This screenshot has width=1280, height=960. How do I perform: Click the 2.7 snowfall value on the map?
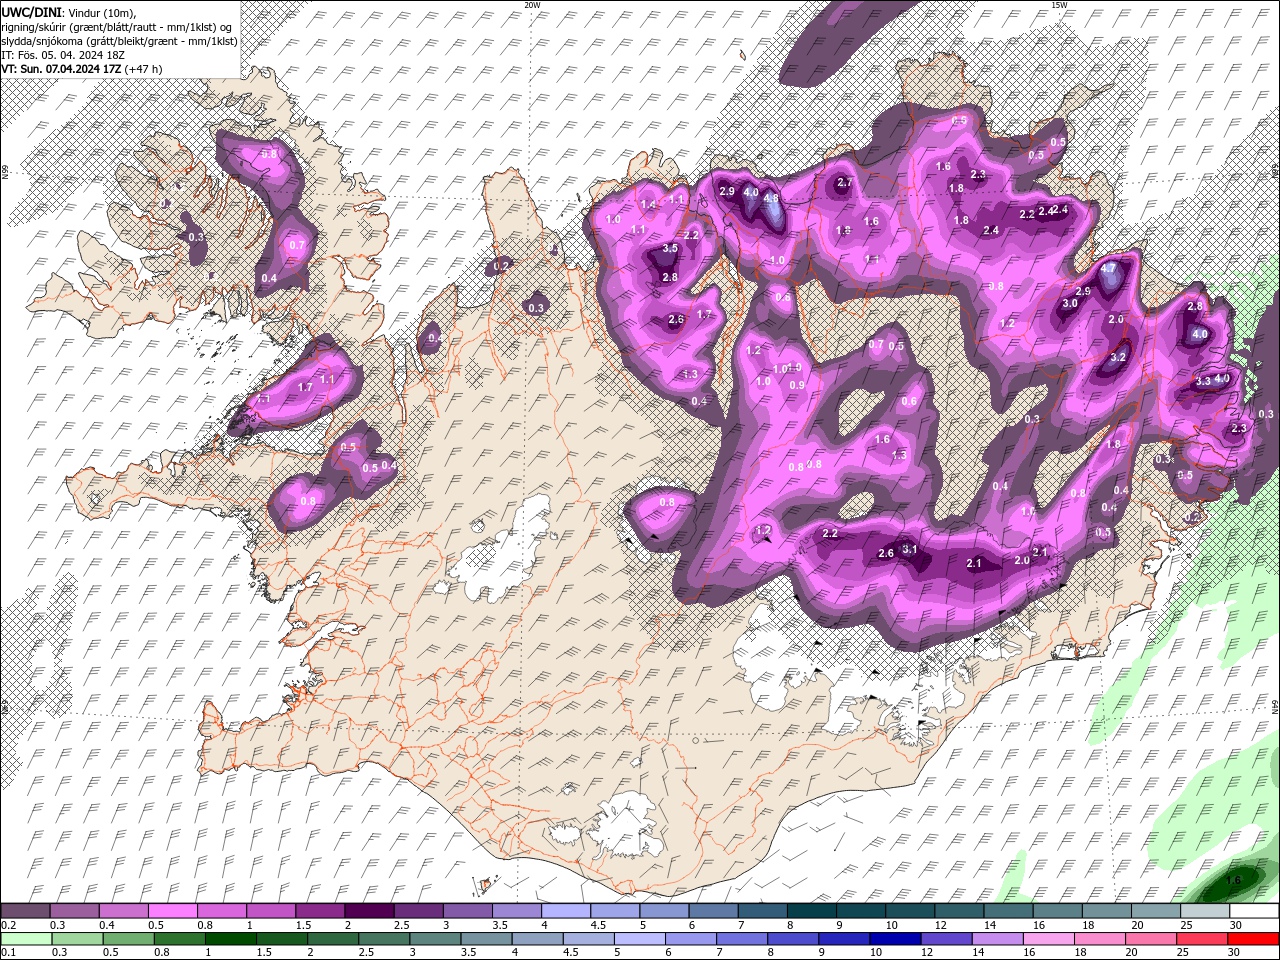tap(844, 182)
